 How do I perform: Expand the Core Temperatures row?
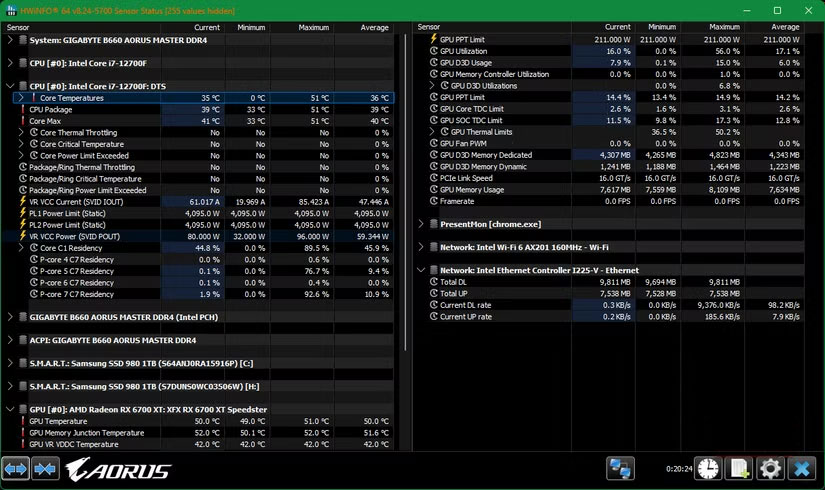click(21, 98)
